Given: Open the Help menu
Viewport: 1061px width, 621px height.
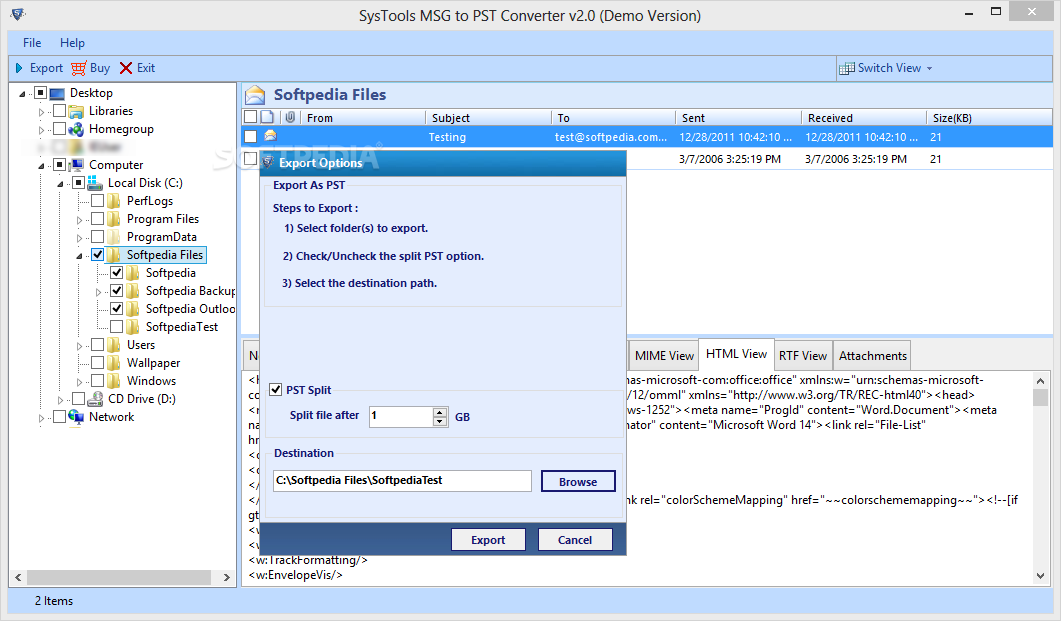Looking at the screenshot, I should (72, 43).
